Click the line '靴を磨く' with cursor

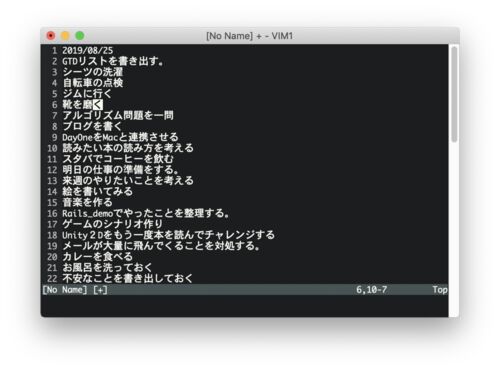tap(82, 105)
